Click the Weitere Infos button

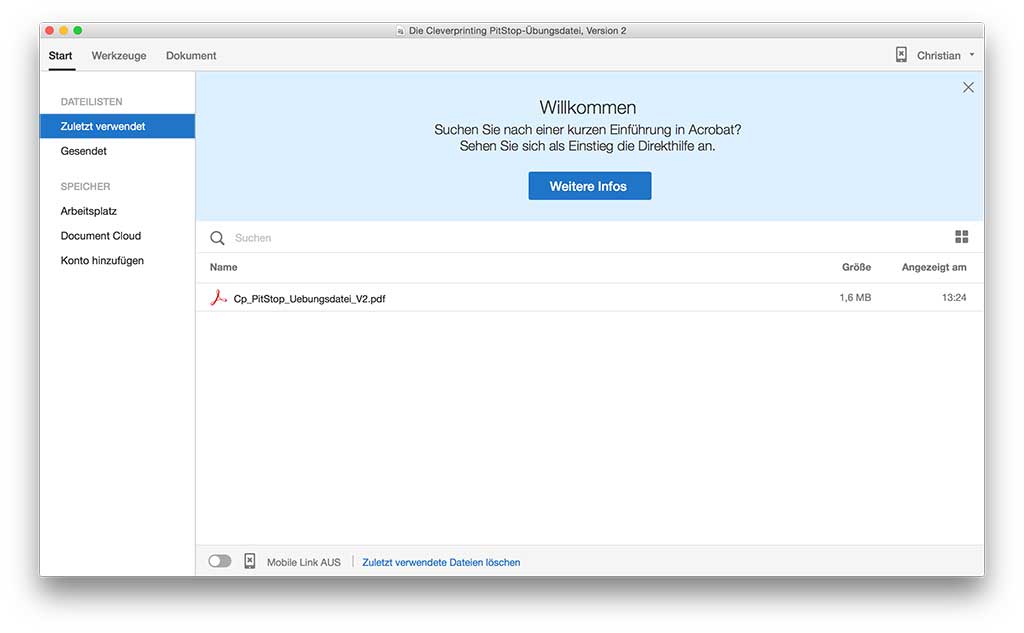(x=590, y=186)
